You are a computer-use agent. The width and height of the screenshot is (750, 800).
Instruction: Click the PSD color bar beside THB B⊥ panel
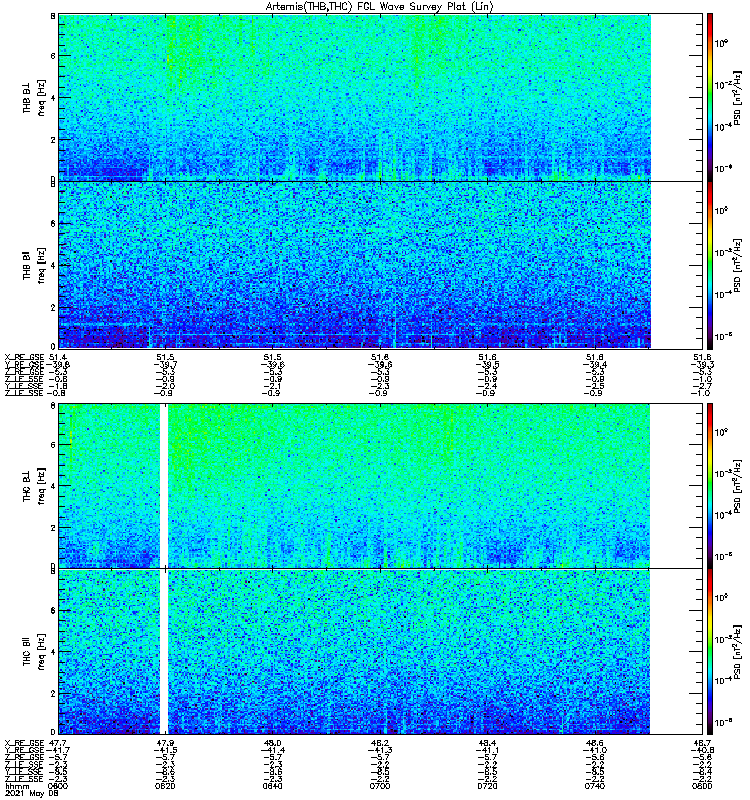click(710, 97)
